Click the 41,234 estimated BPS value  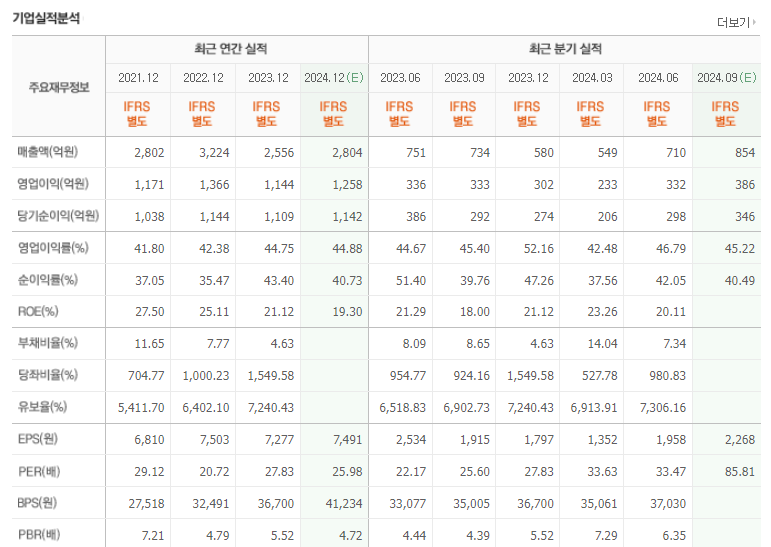pyautogui.click(x=344, y=504)
